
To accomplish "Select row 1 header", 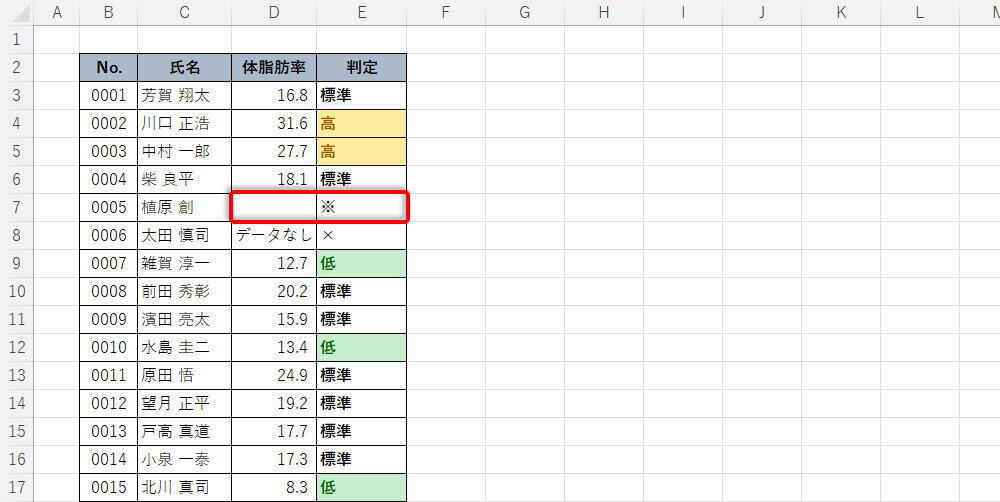I will (x=17, y=40).
